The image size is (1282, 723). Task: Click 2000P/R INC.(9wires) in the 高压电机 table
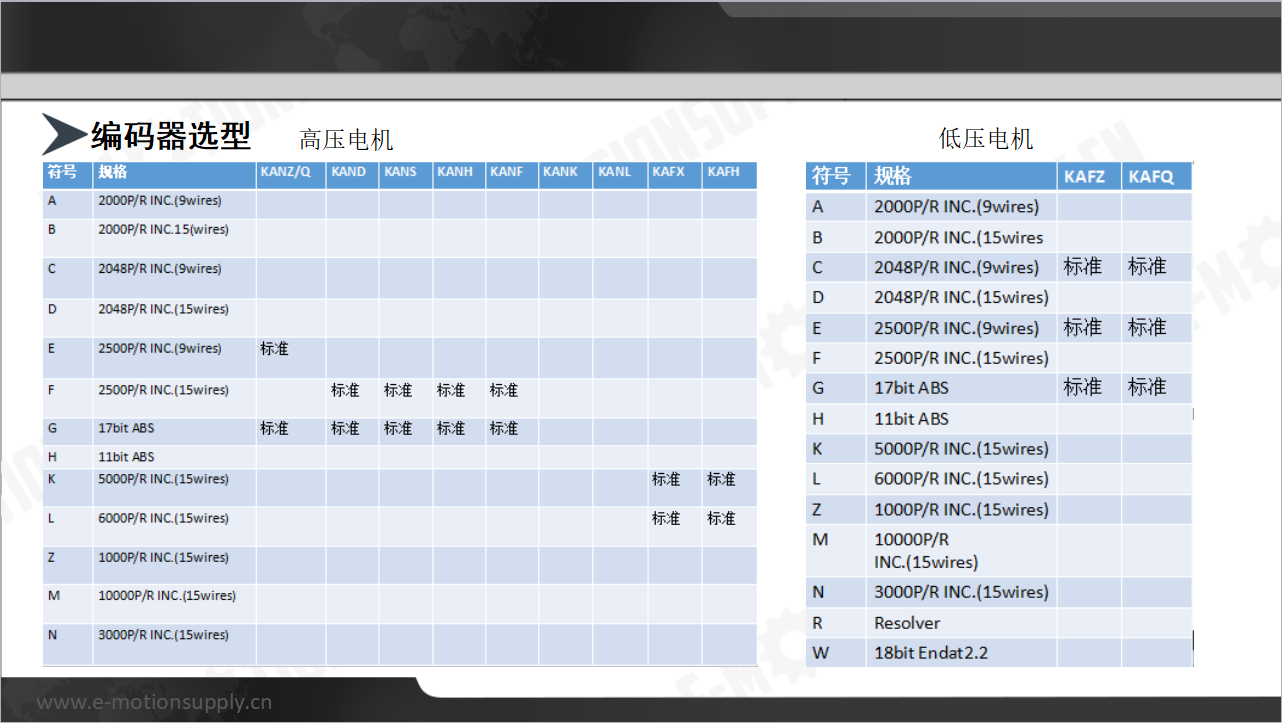pos(160,200)
